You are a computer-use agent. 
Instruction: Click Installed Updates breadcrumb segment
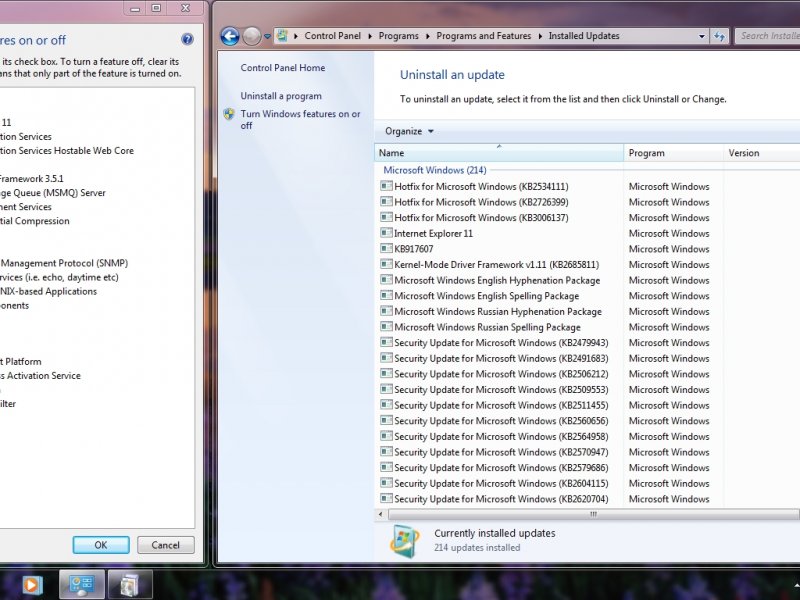point(584,36)
